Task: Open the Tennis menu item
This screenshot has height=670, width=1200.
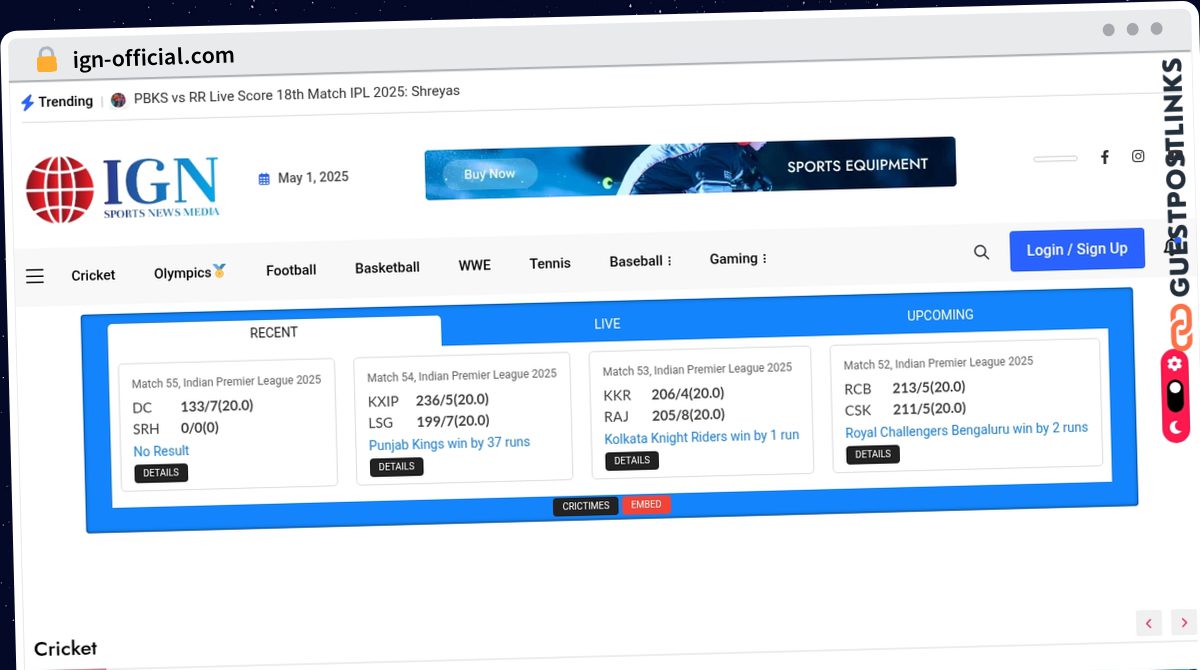Action: (x=550, y=263)
